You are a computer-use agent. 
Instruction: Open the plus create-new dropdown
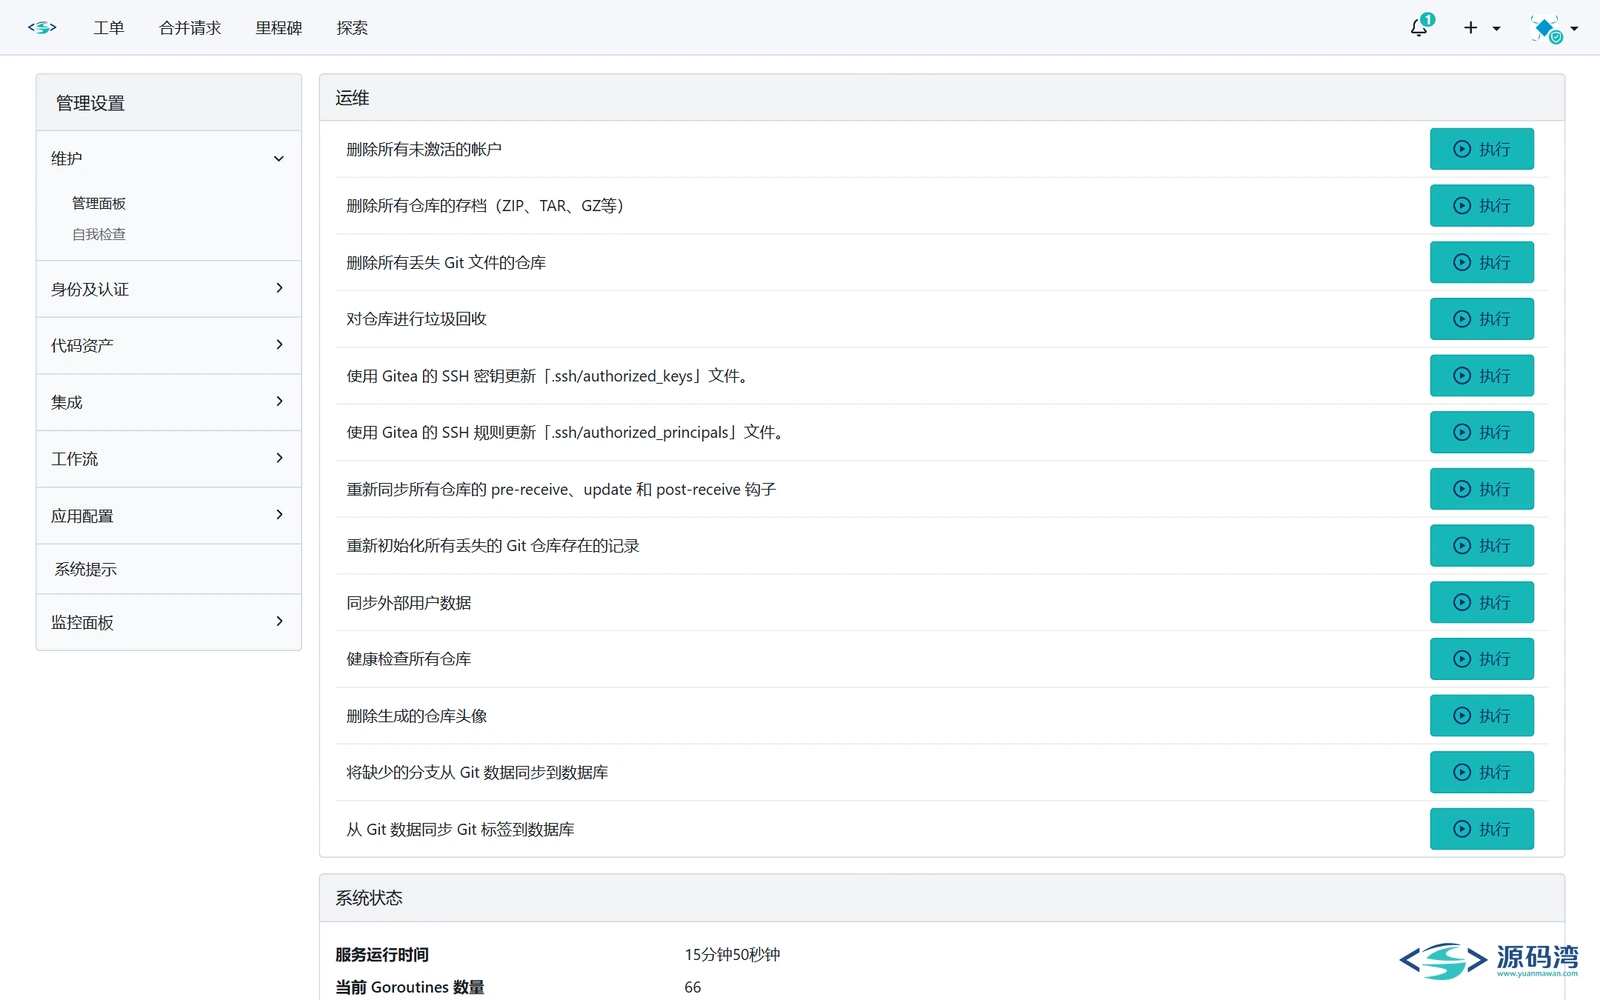point(1482,28)
